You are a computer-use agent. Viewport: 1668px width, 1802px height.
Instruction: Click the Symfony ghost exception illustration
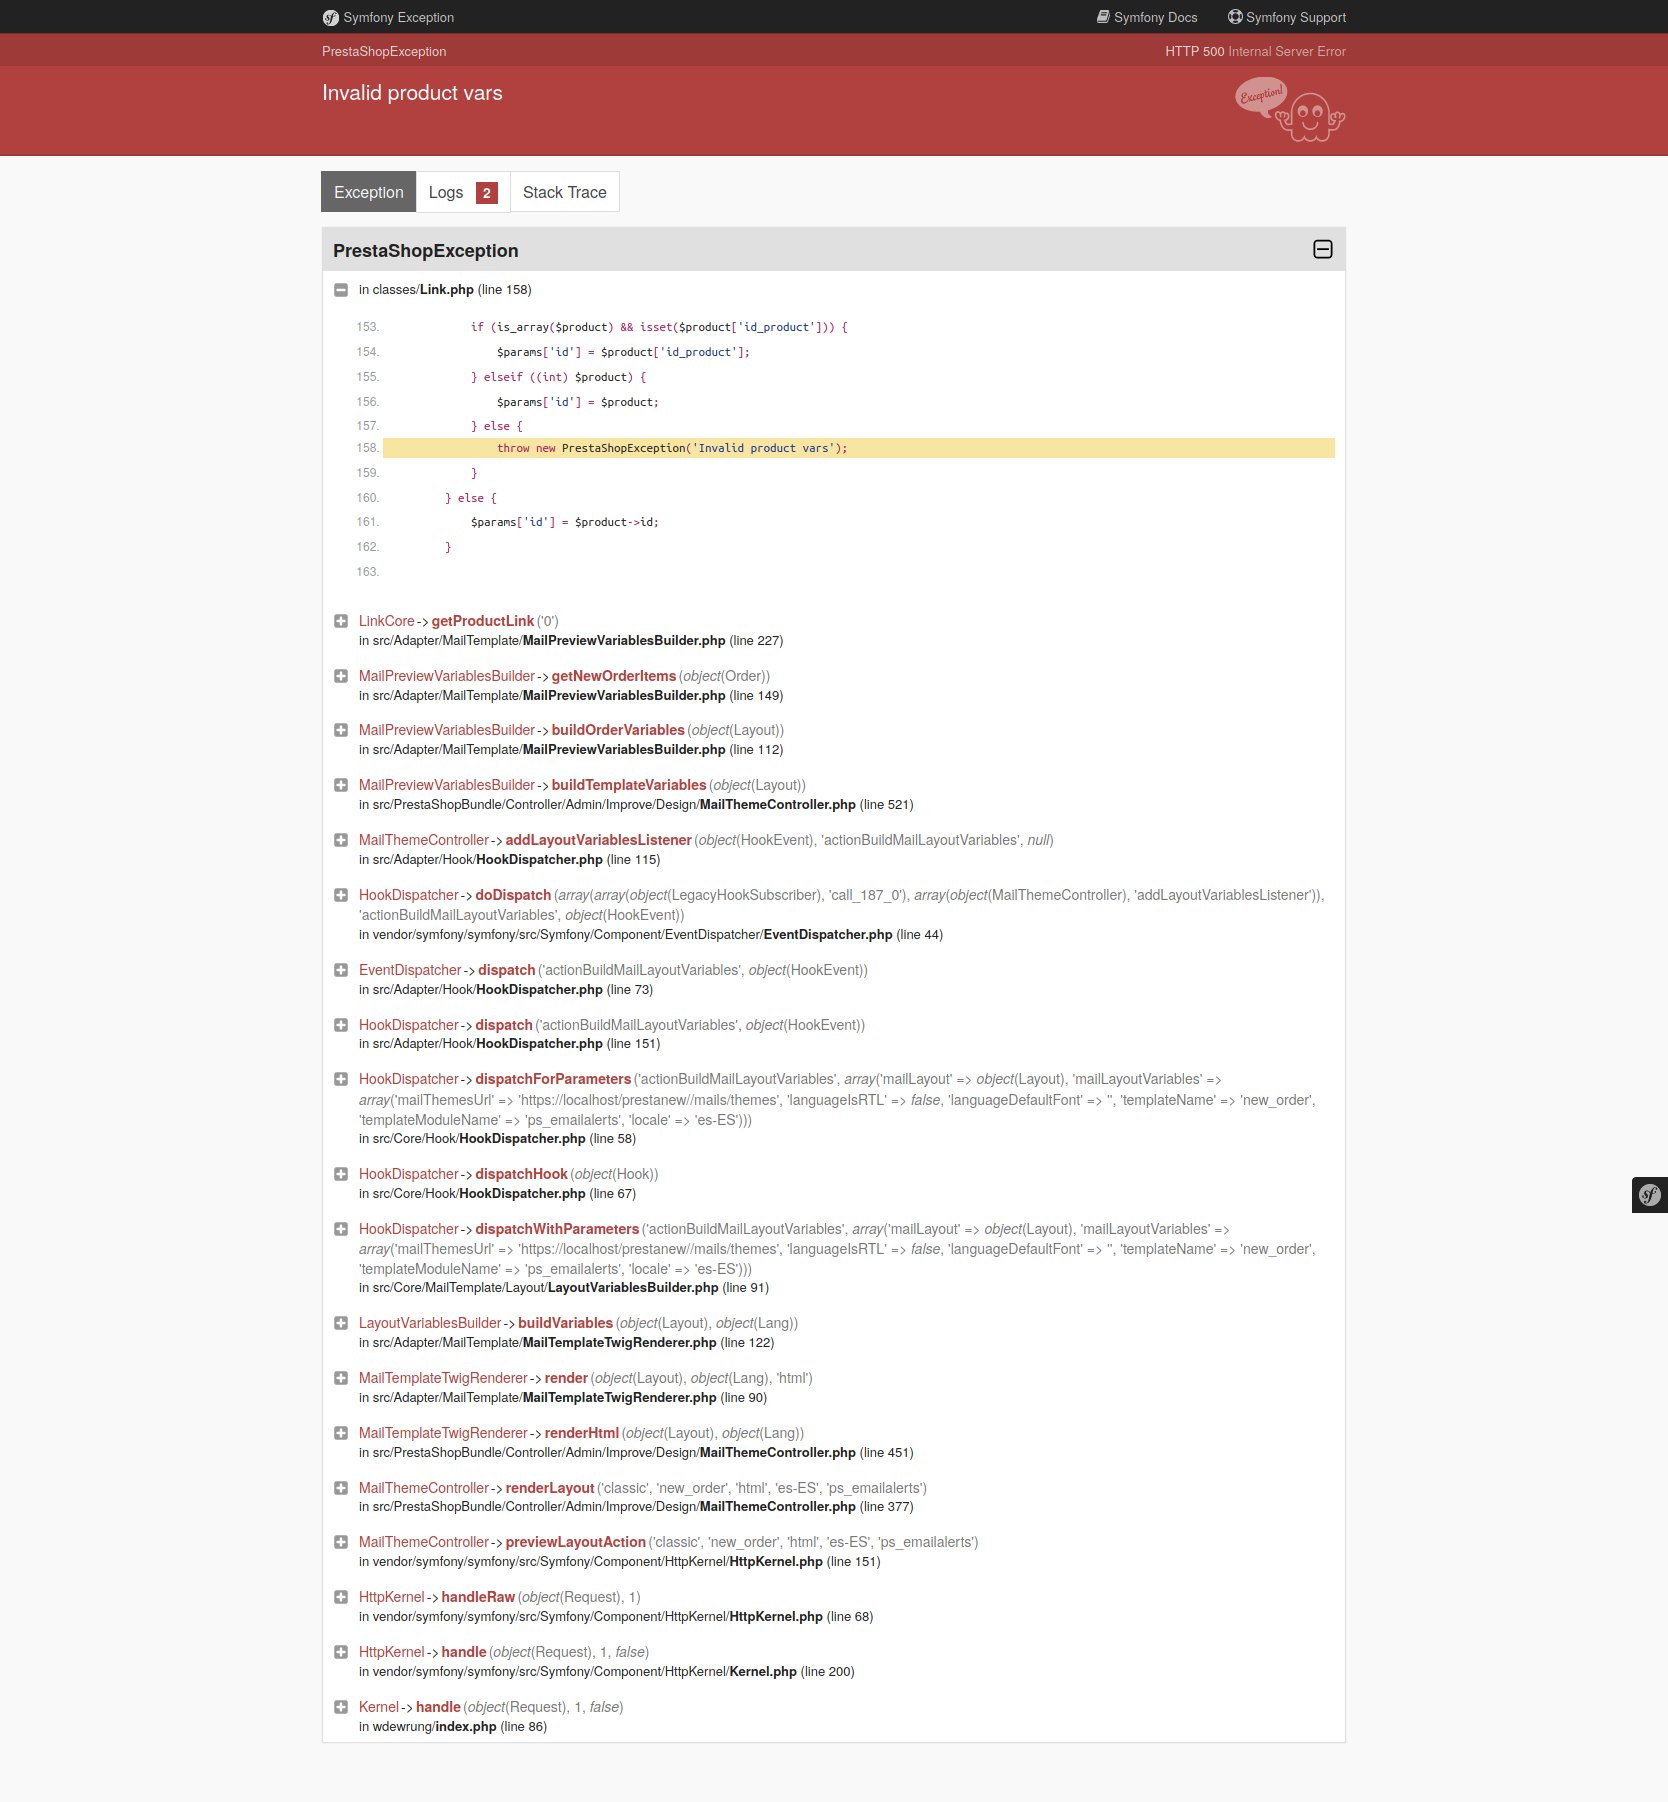click(x=1290, y=110)
